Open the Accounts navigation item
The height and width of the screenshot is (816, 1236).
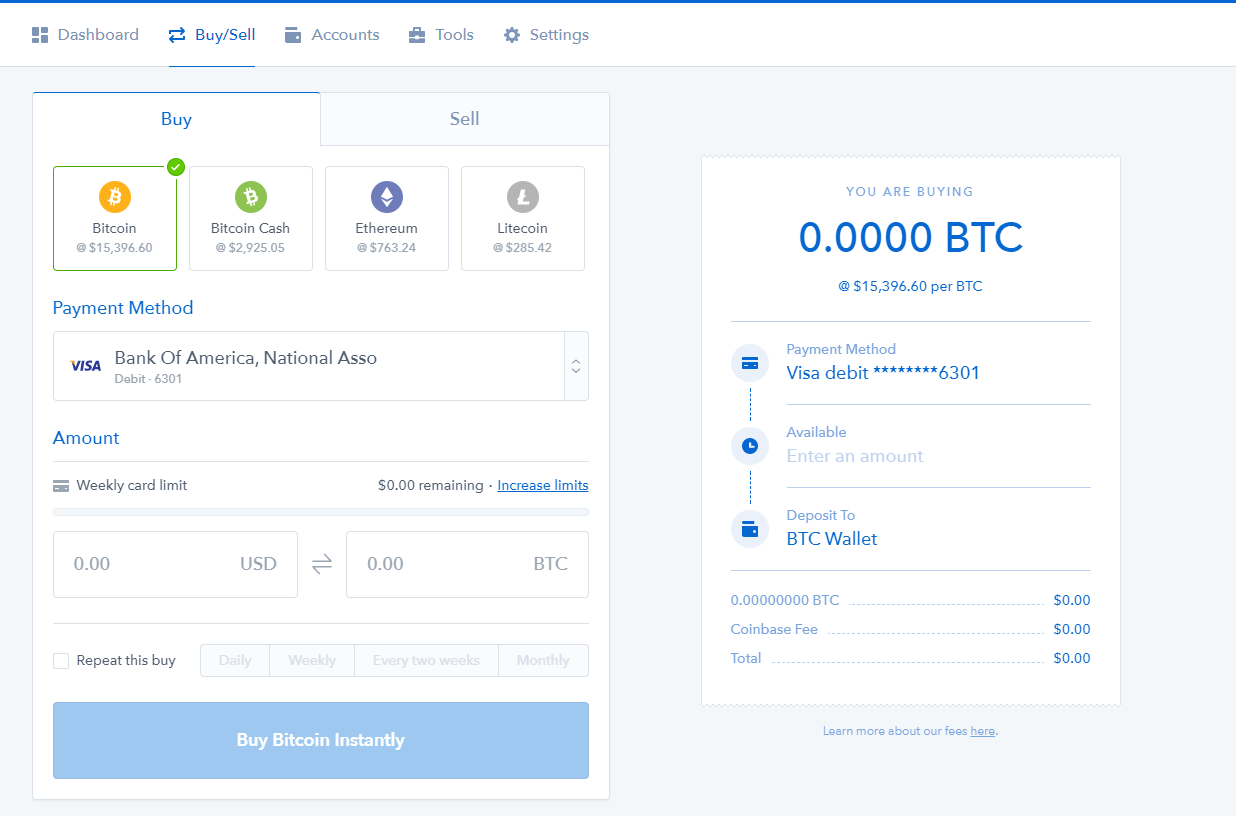tap(332, 35)
